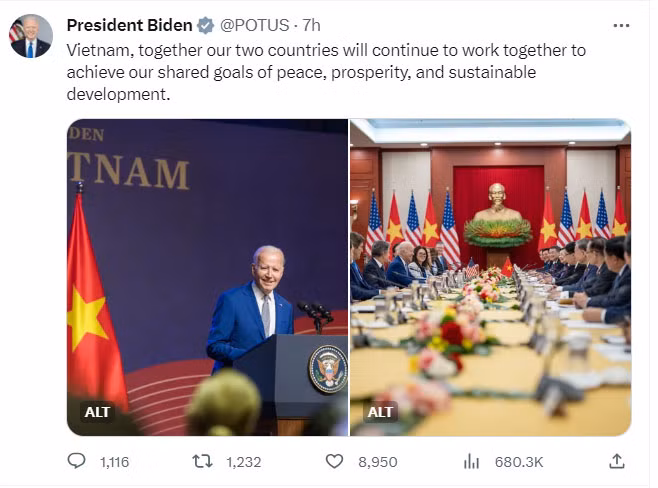Click the 1,232 retweets count

[x=243, y=462]
